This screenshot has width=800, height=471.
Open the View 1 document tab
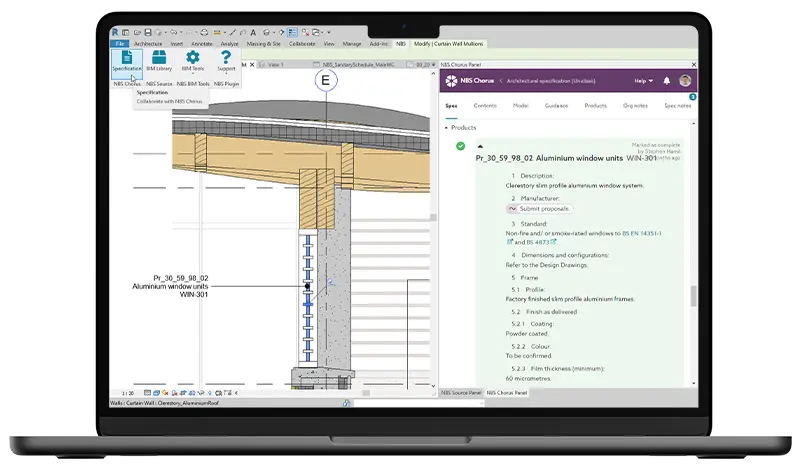[x=276, y=65]
